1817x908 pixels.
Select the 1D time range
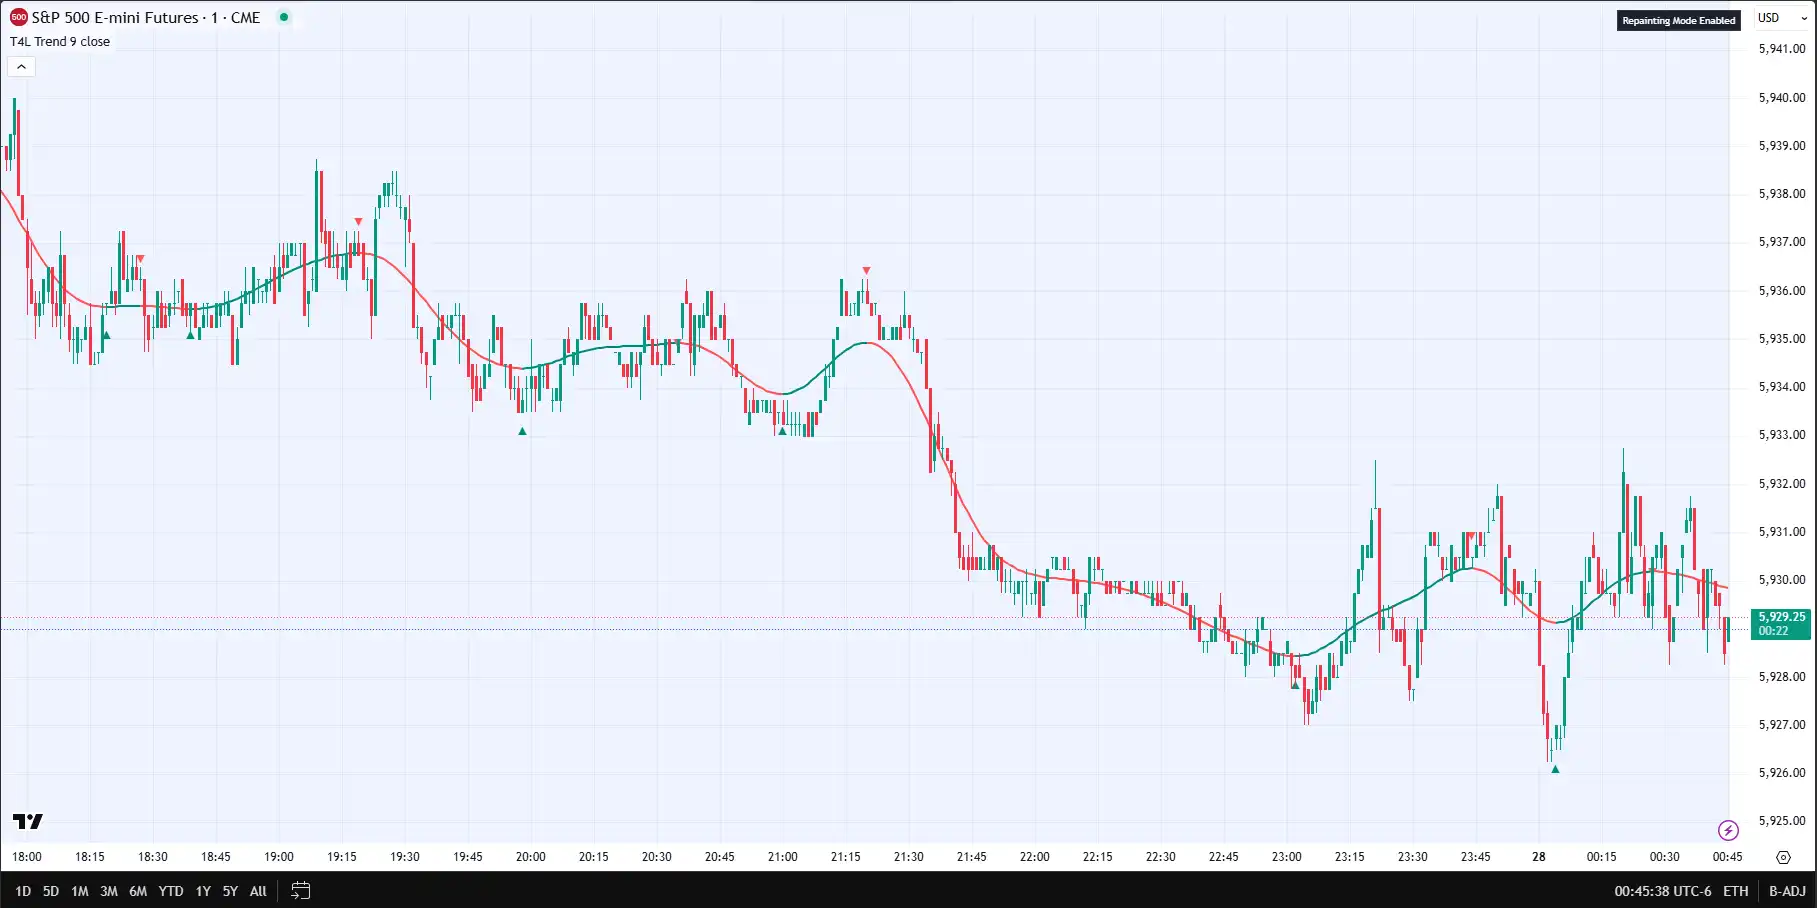[x=23, y=891]
